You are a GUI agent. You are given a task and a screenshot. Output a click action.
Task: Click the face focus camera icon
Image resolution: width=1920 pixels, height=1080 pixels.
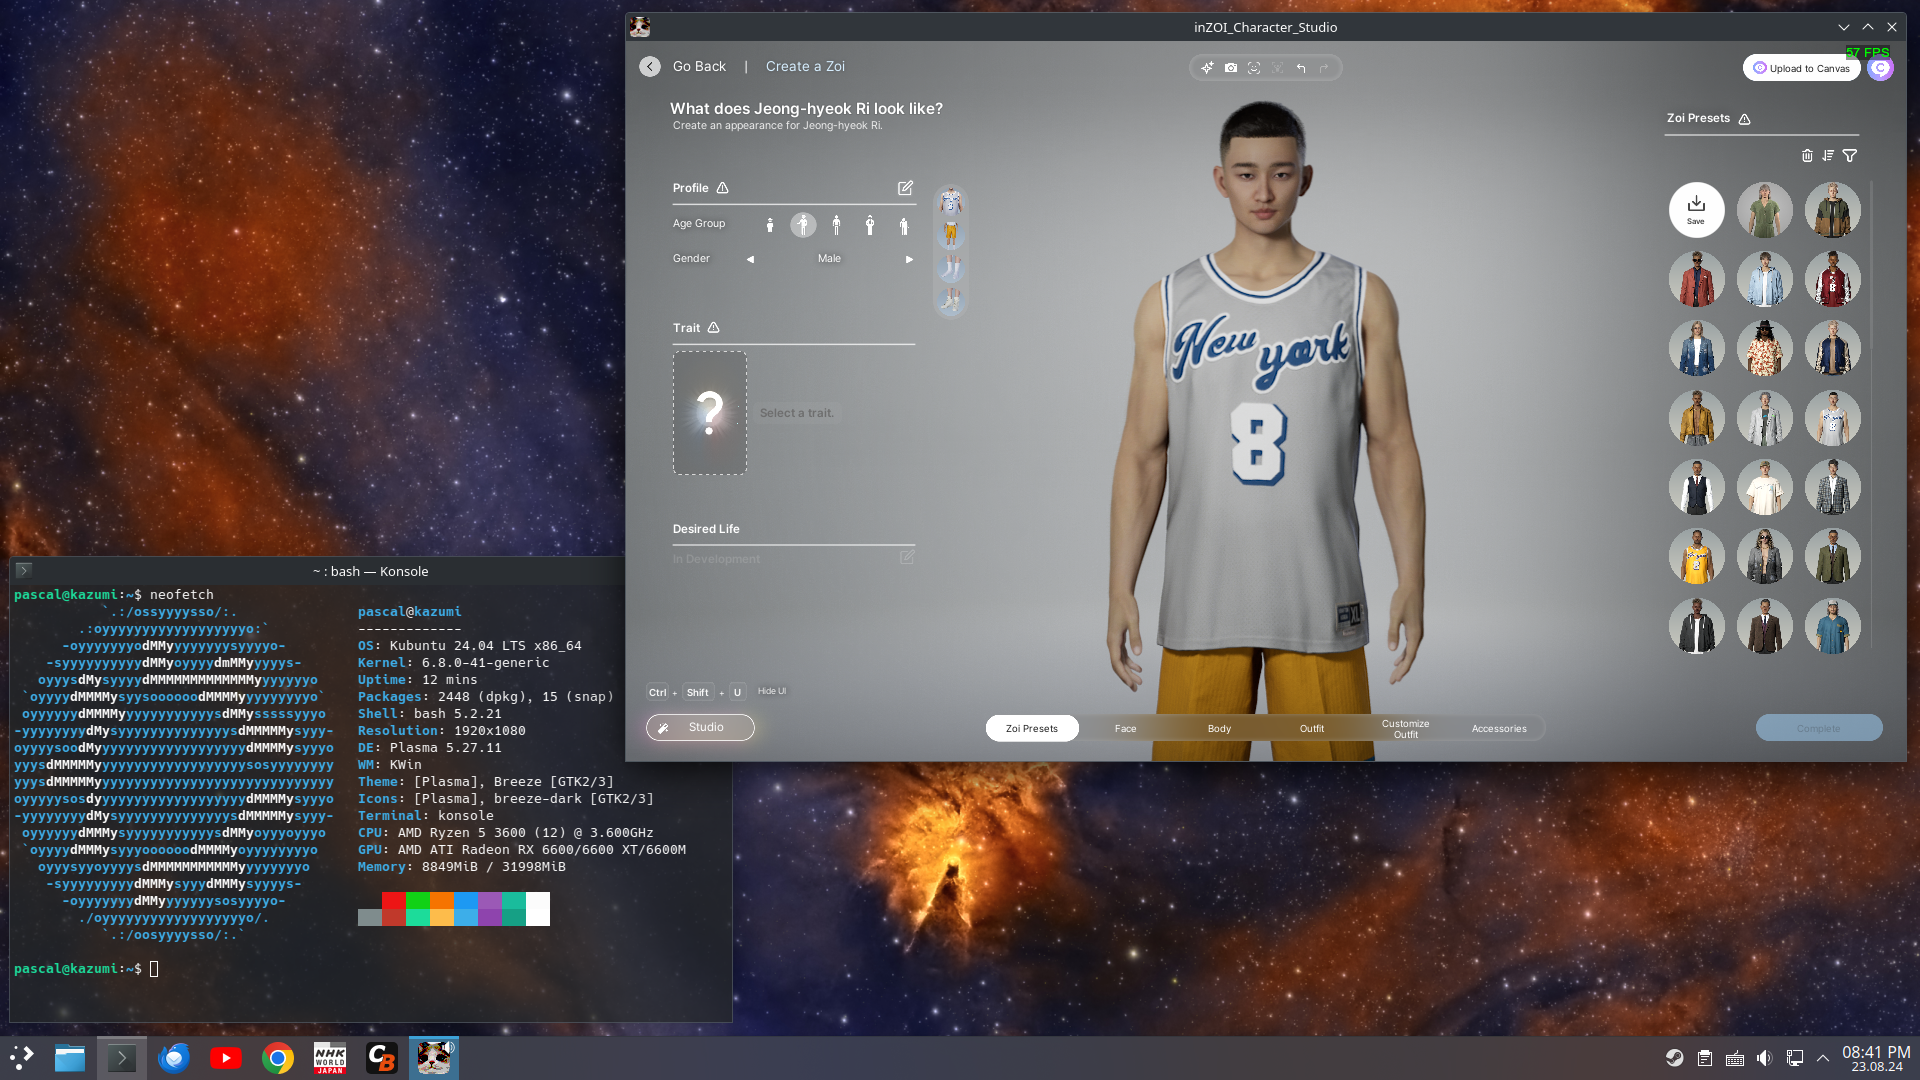coord(1254,68)
